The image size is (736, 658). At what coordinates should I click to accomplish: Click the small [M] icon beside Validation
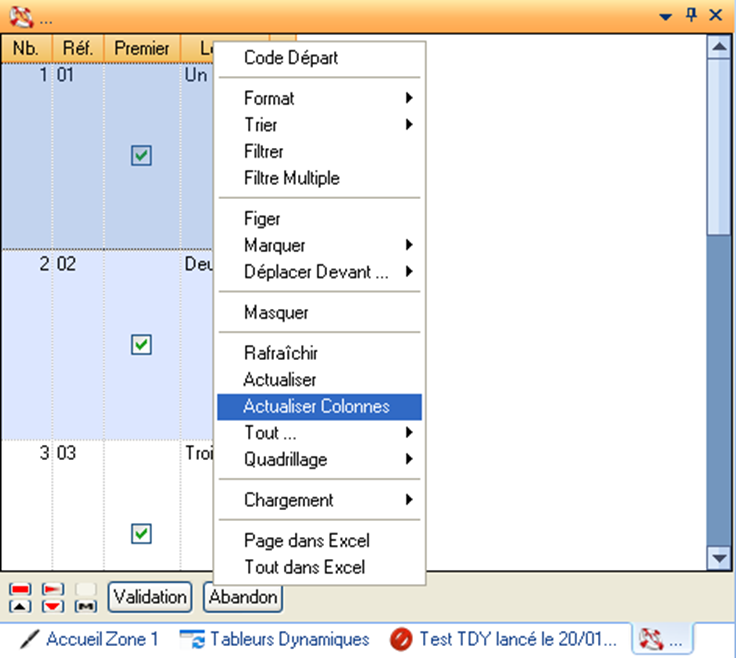coord(88,605)
